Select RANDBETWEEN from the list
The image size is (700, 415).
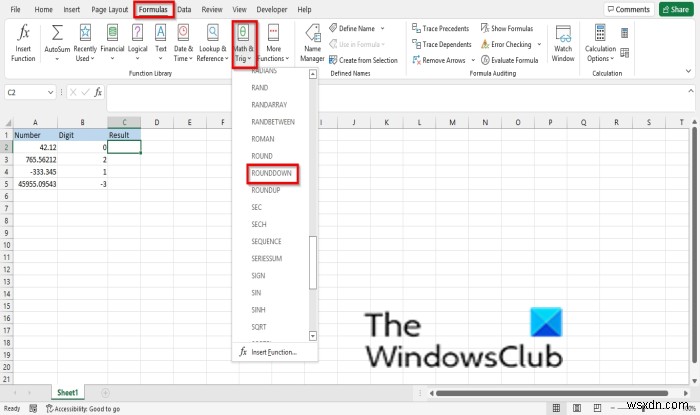click(x=273, y=122)
